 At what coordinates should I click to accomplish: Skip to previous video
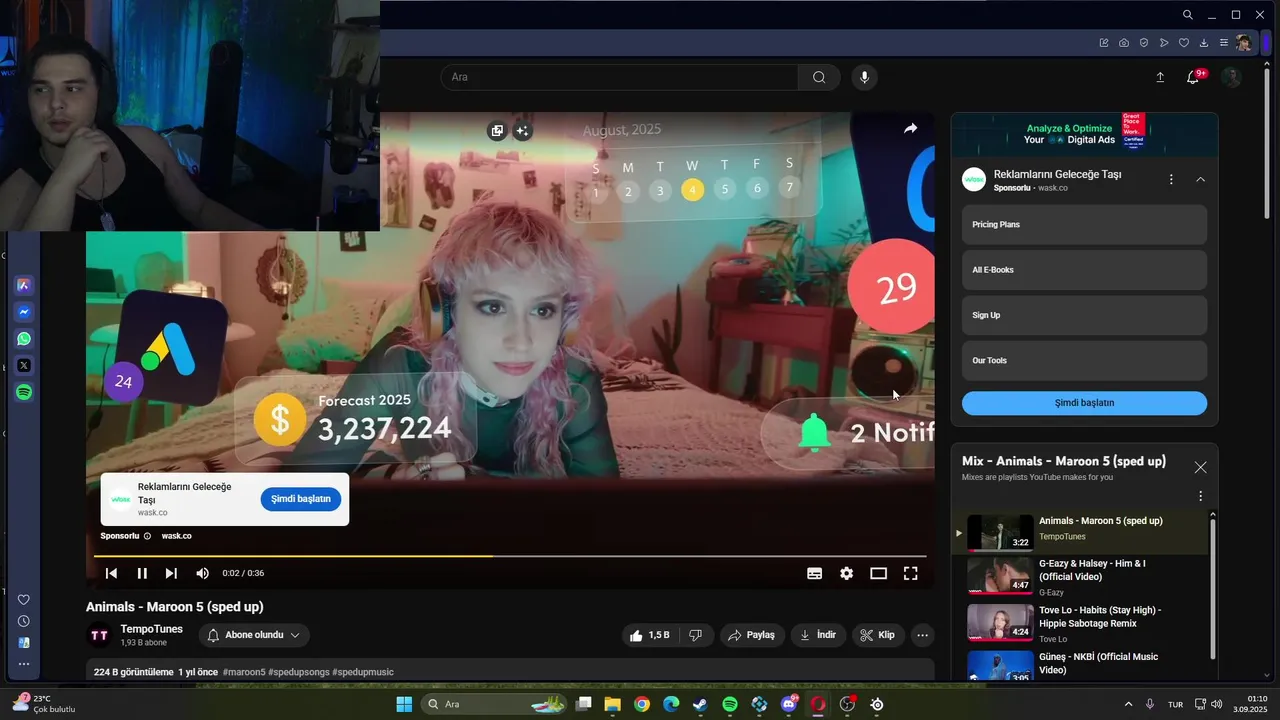click(112, 573)
